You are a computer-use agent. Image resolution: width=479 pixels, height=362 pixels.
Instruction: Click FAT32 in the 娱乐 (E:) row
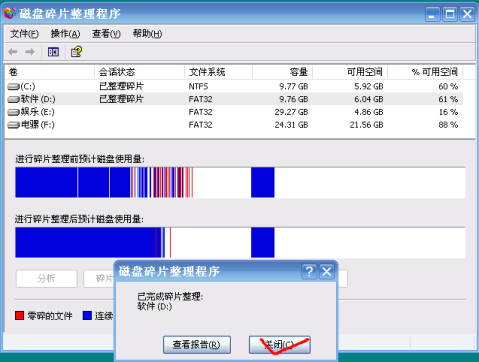click(x=200, y=112)
